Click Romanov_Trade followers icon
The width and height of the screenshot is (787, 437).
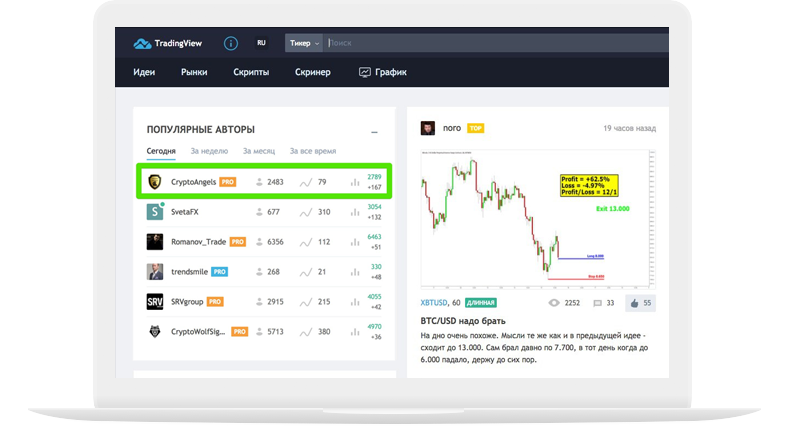pyautogui.click(x=259, y=242)
